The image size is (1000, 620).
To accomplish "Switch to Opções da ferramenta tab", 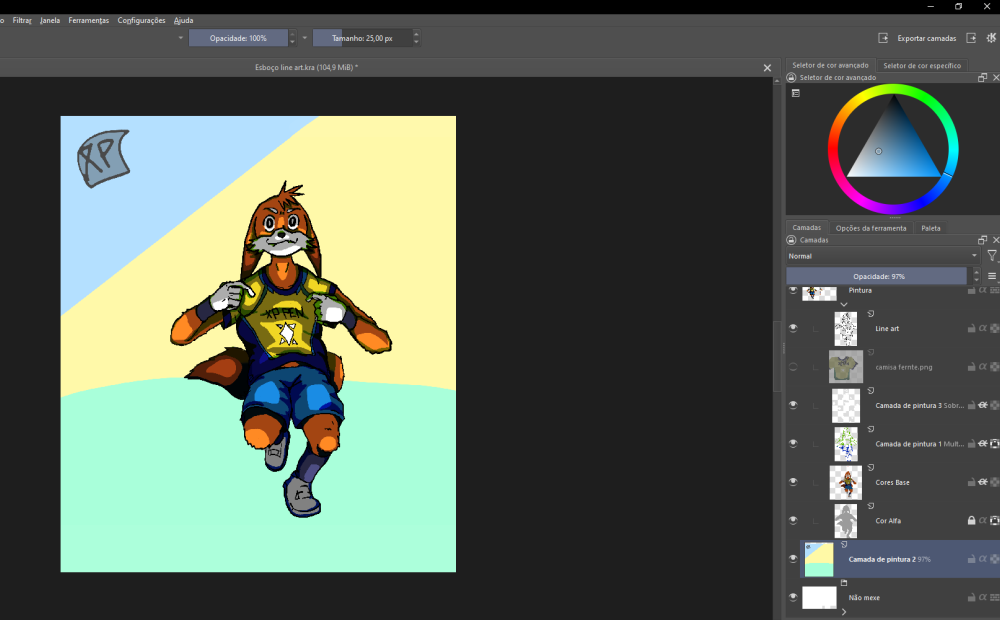I will [x=871, y=228].
